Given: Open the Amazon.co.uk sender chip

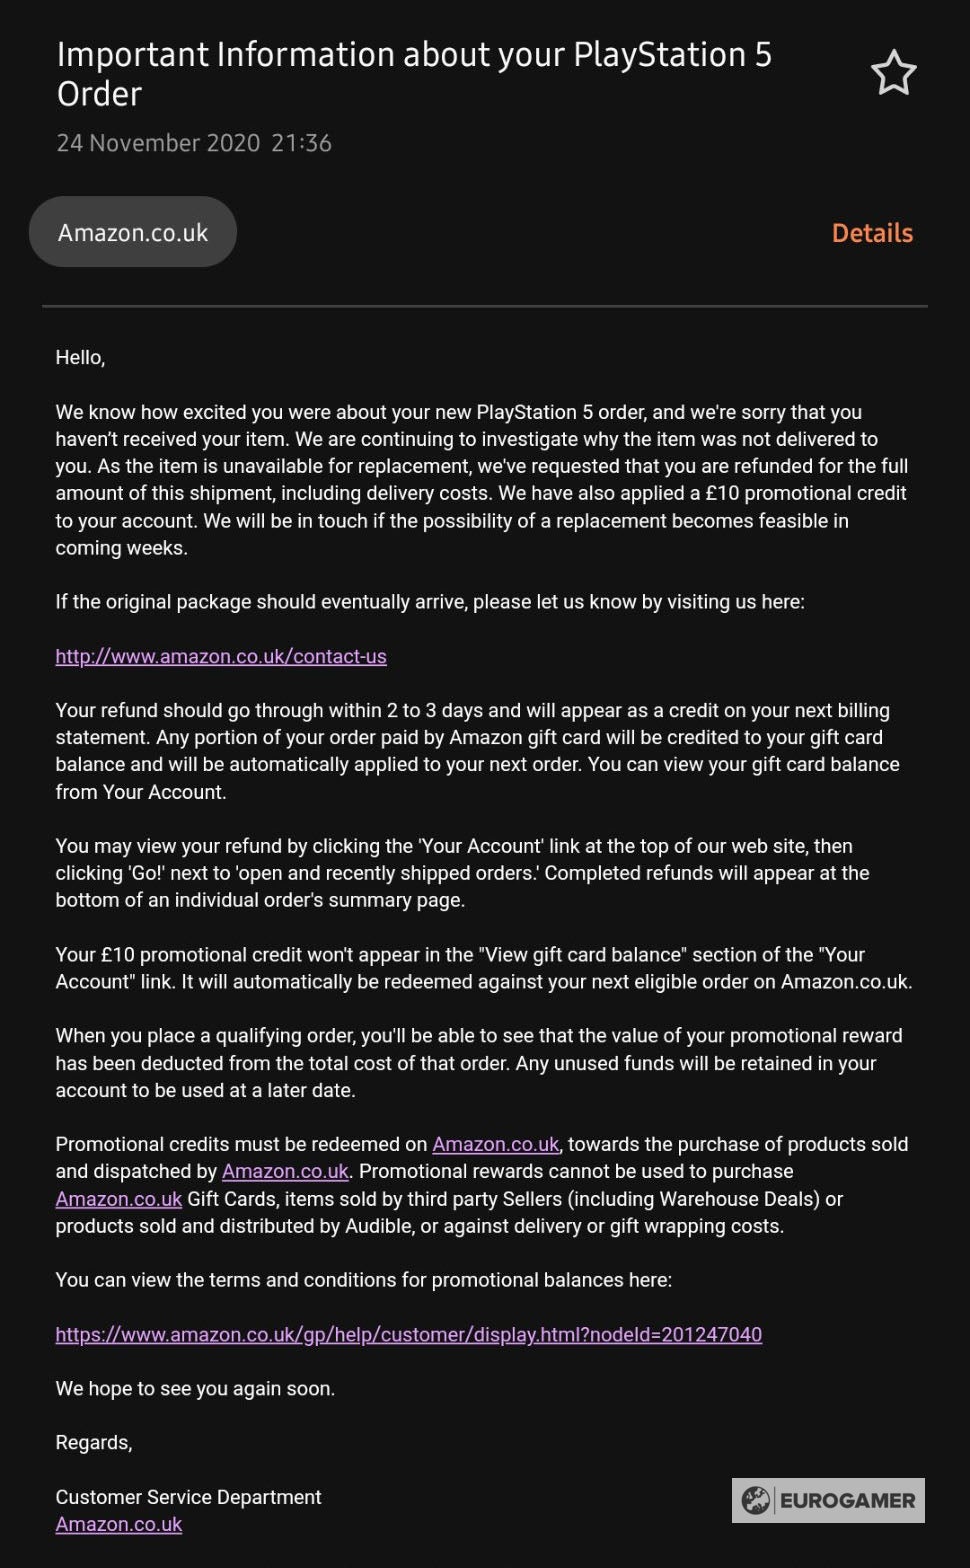Looking at the screenshot, I should tap(133, 232).
